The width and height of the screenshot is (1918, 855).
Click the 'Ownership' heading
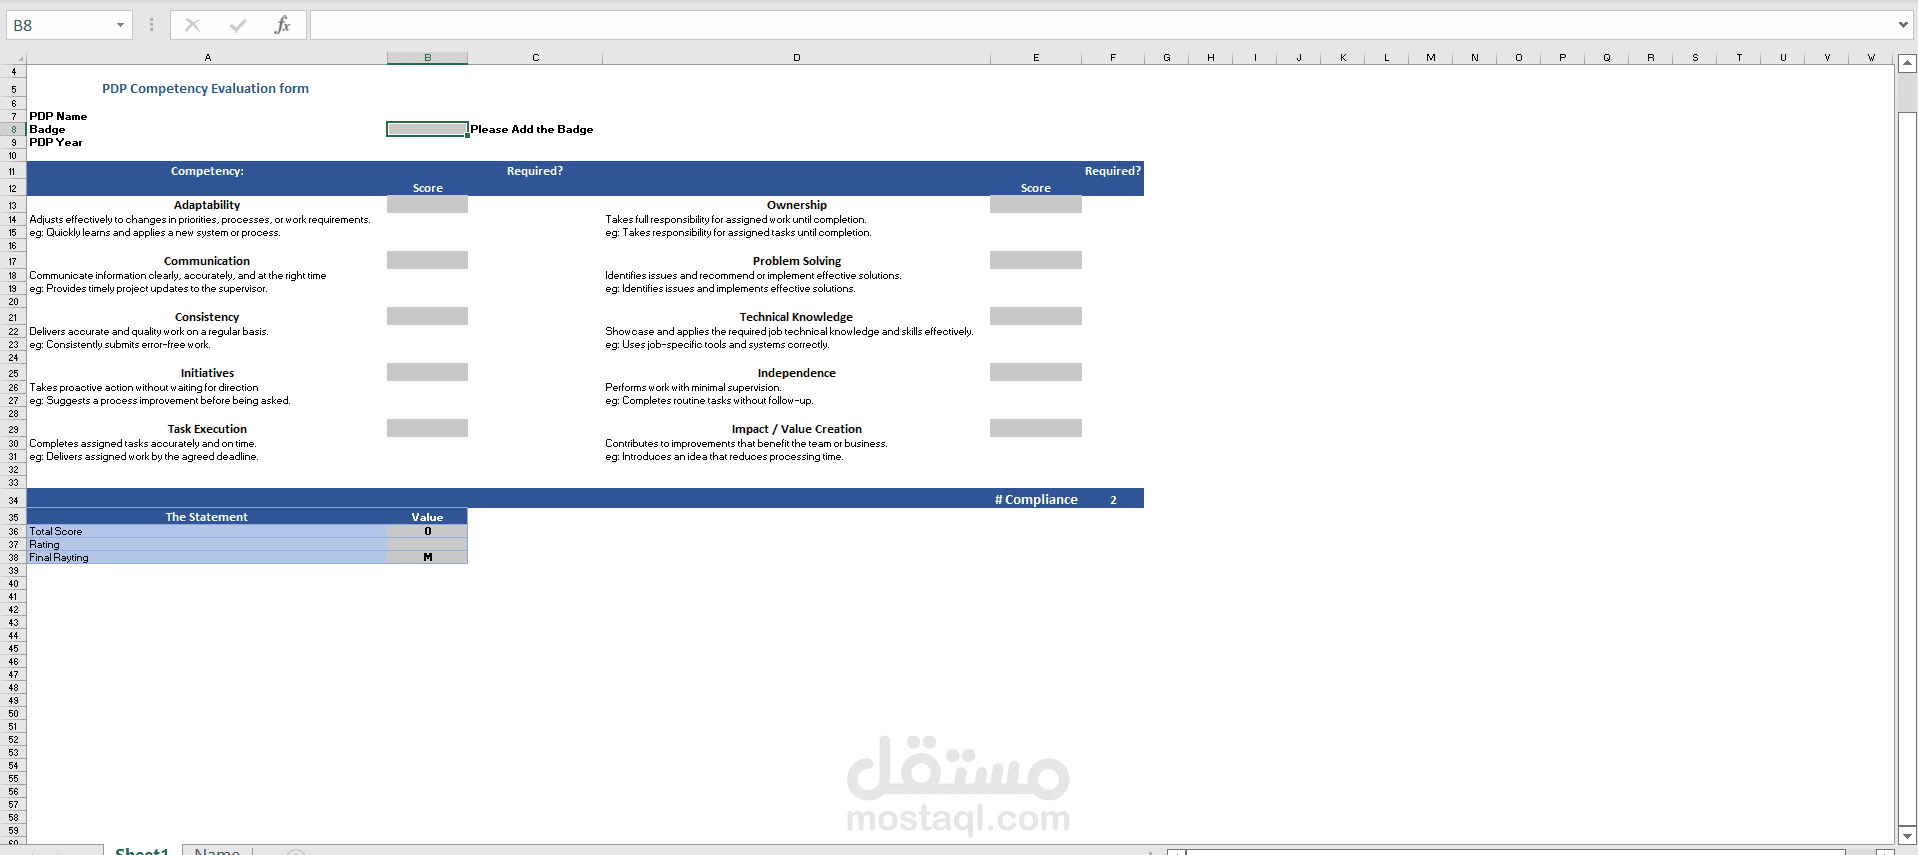[x=797, y=205]
